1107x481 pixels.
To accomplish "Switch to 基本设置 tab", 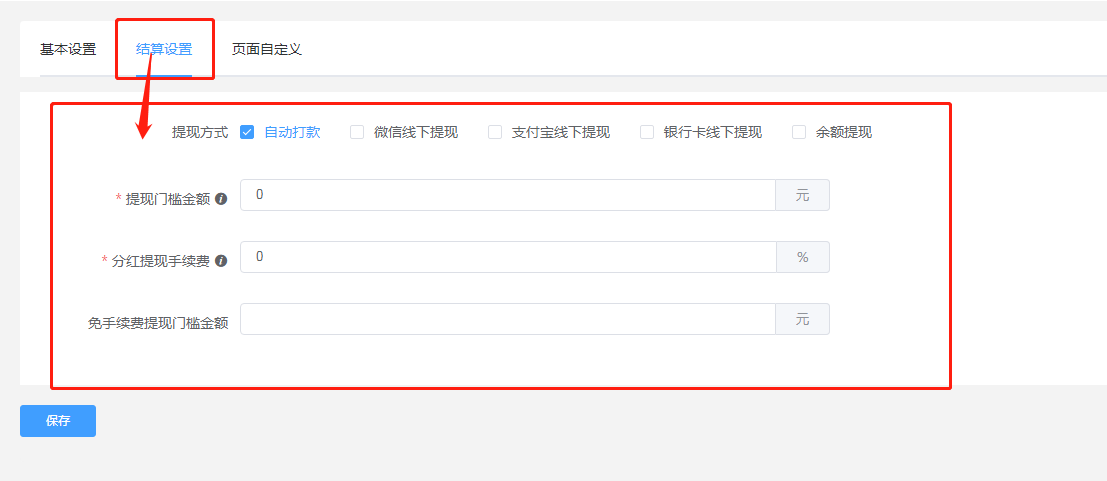I will click(68, 49).
